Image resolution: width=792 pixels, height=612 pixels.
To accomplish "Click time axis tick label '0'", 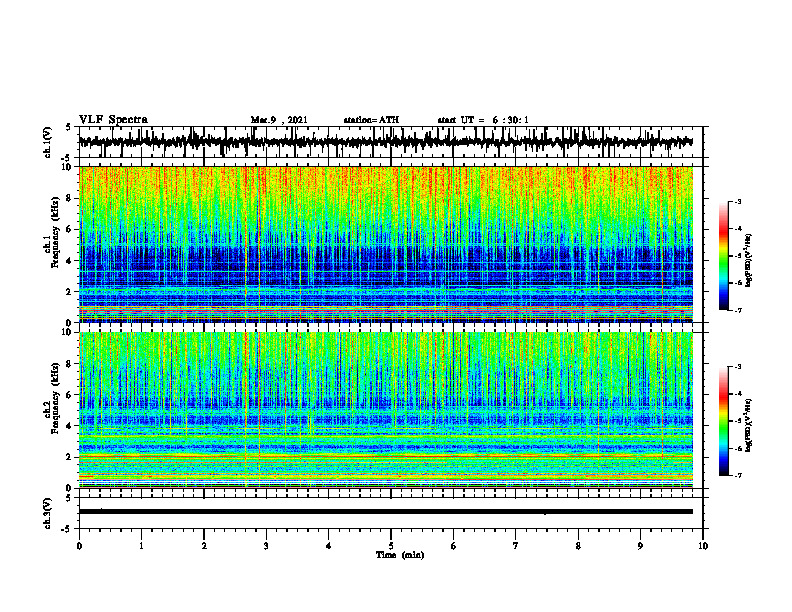I will pyautogui.click(x=79, y=546).
